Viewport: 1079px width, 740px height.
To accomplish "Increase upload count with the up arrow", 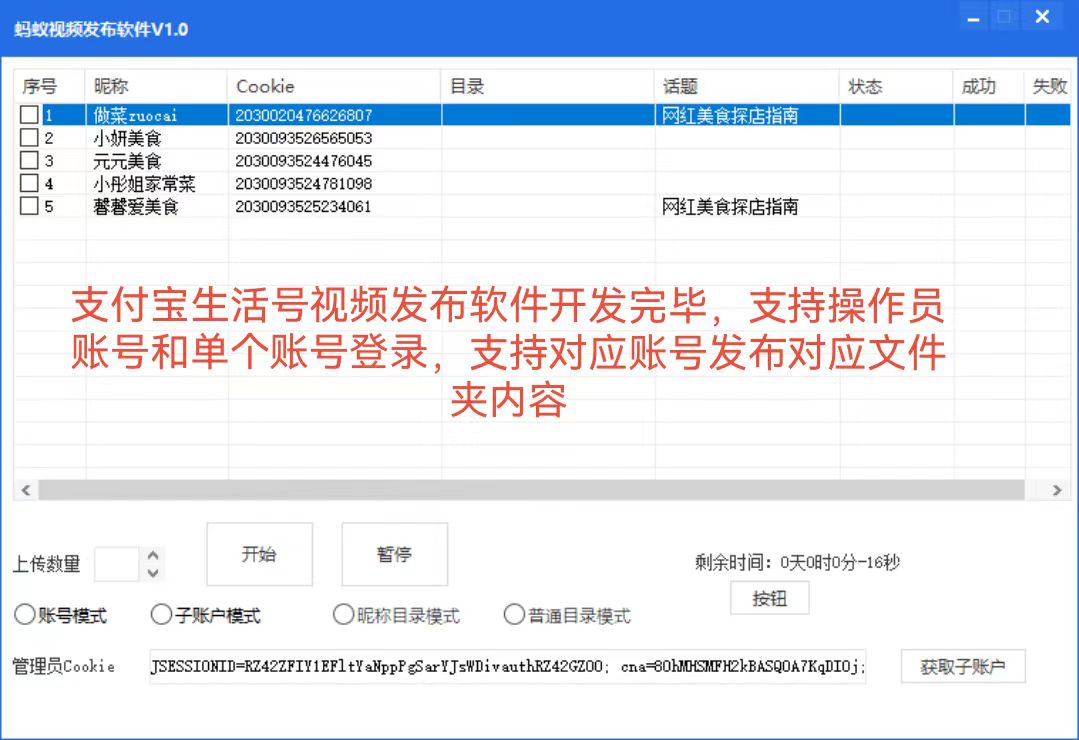I will [x=153, y=556].
